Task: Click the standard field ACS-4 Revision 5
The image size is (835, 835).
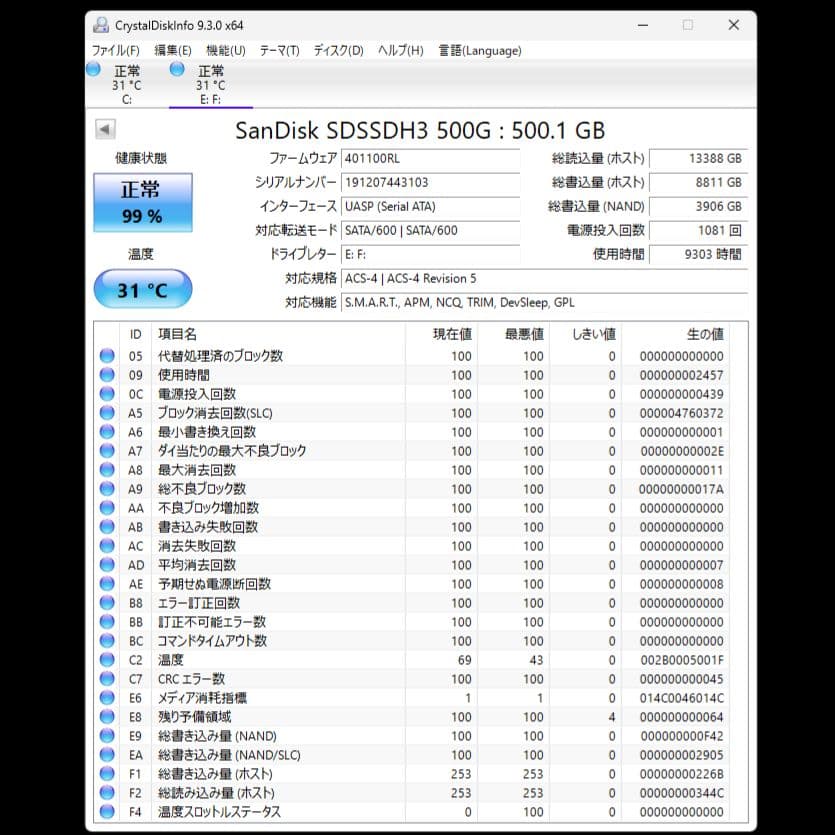Action: pyautogui.click(x=544, y=279)
